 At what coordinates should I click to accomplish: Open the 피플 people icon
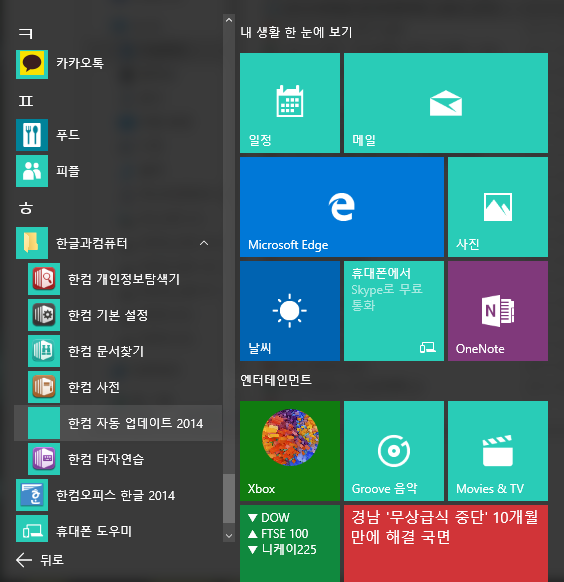tap(32, 171)
